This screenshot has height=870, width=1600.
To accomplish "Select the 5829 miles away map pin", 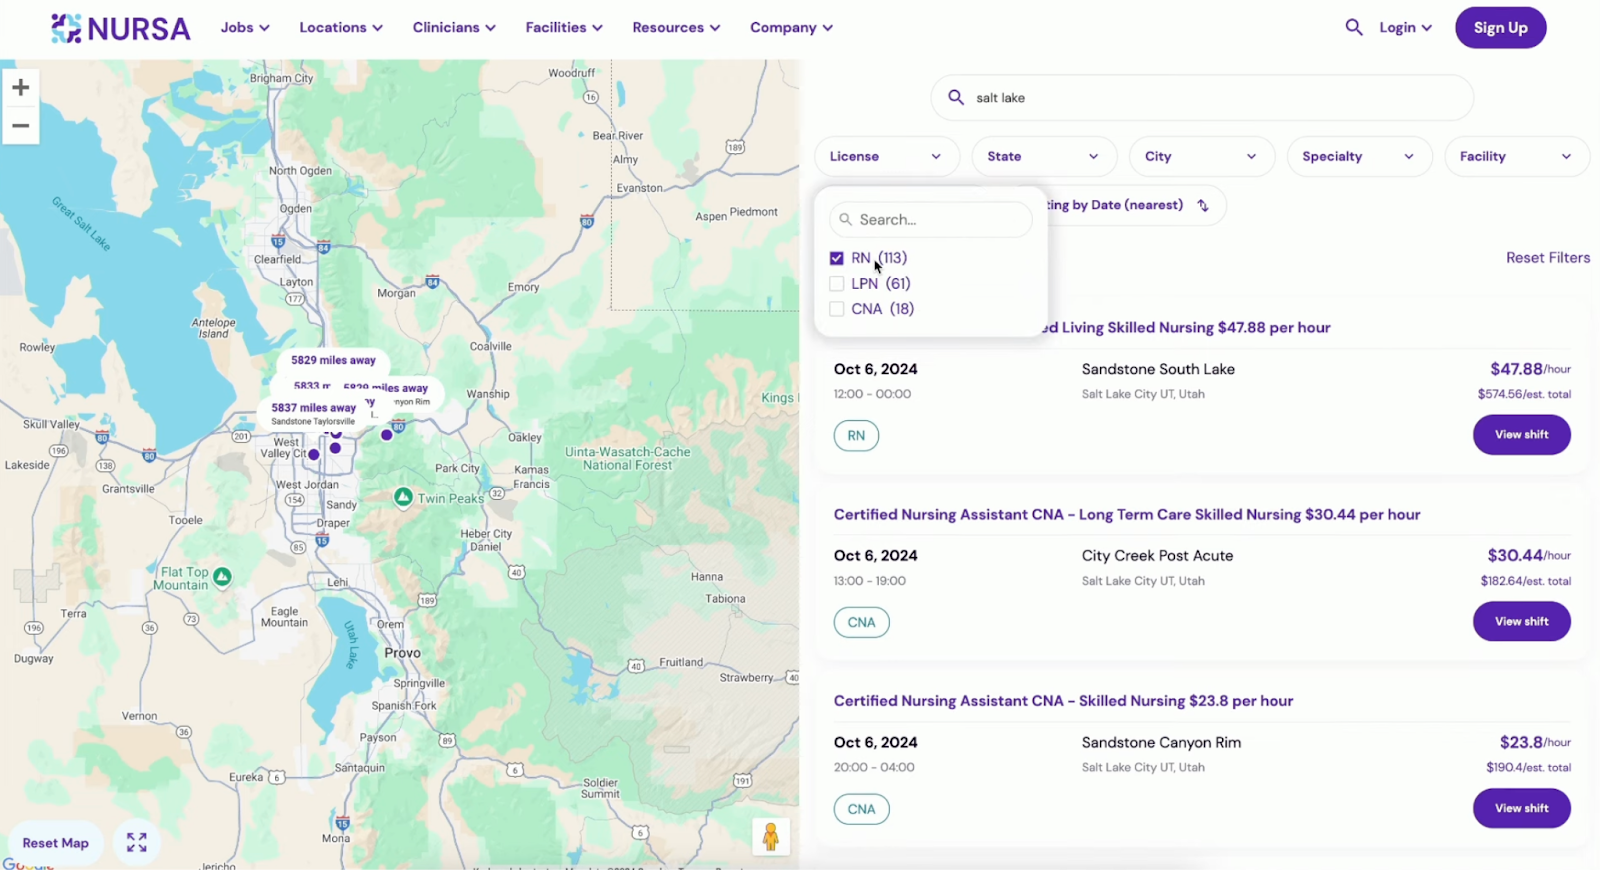I will [x=333, y=360].
